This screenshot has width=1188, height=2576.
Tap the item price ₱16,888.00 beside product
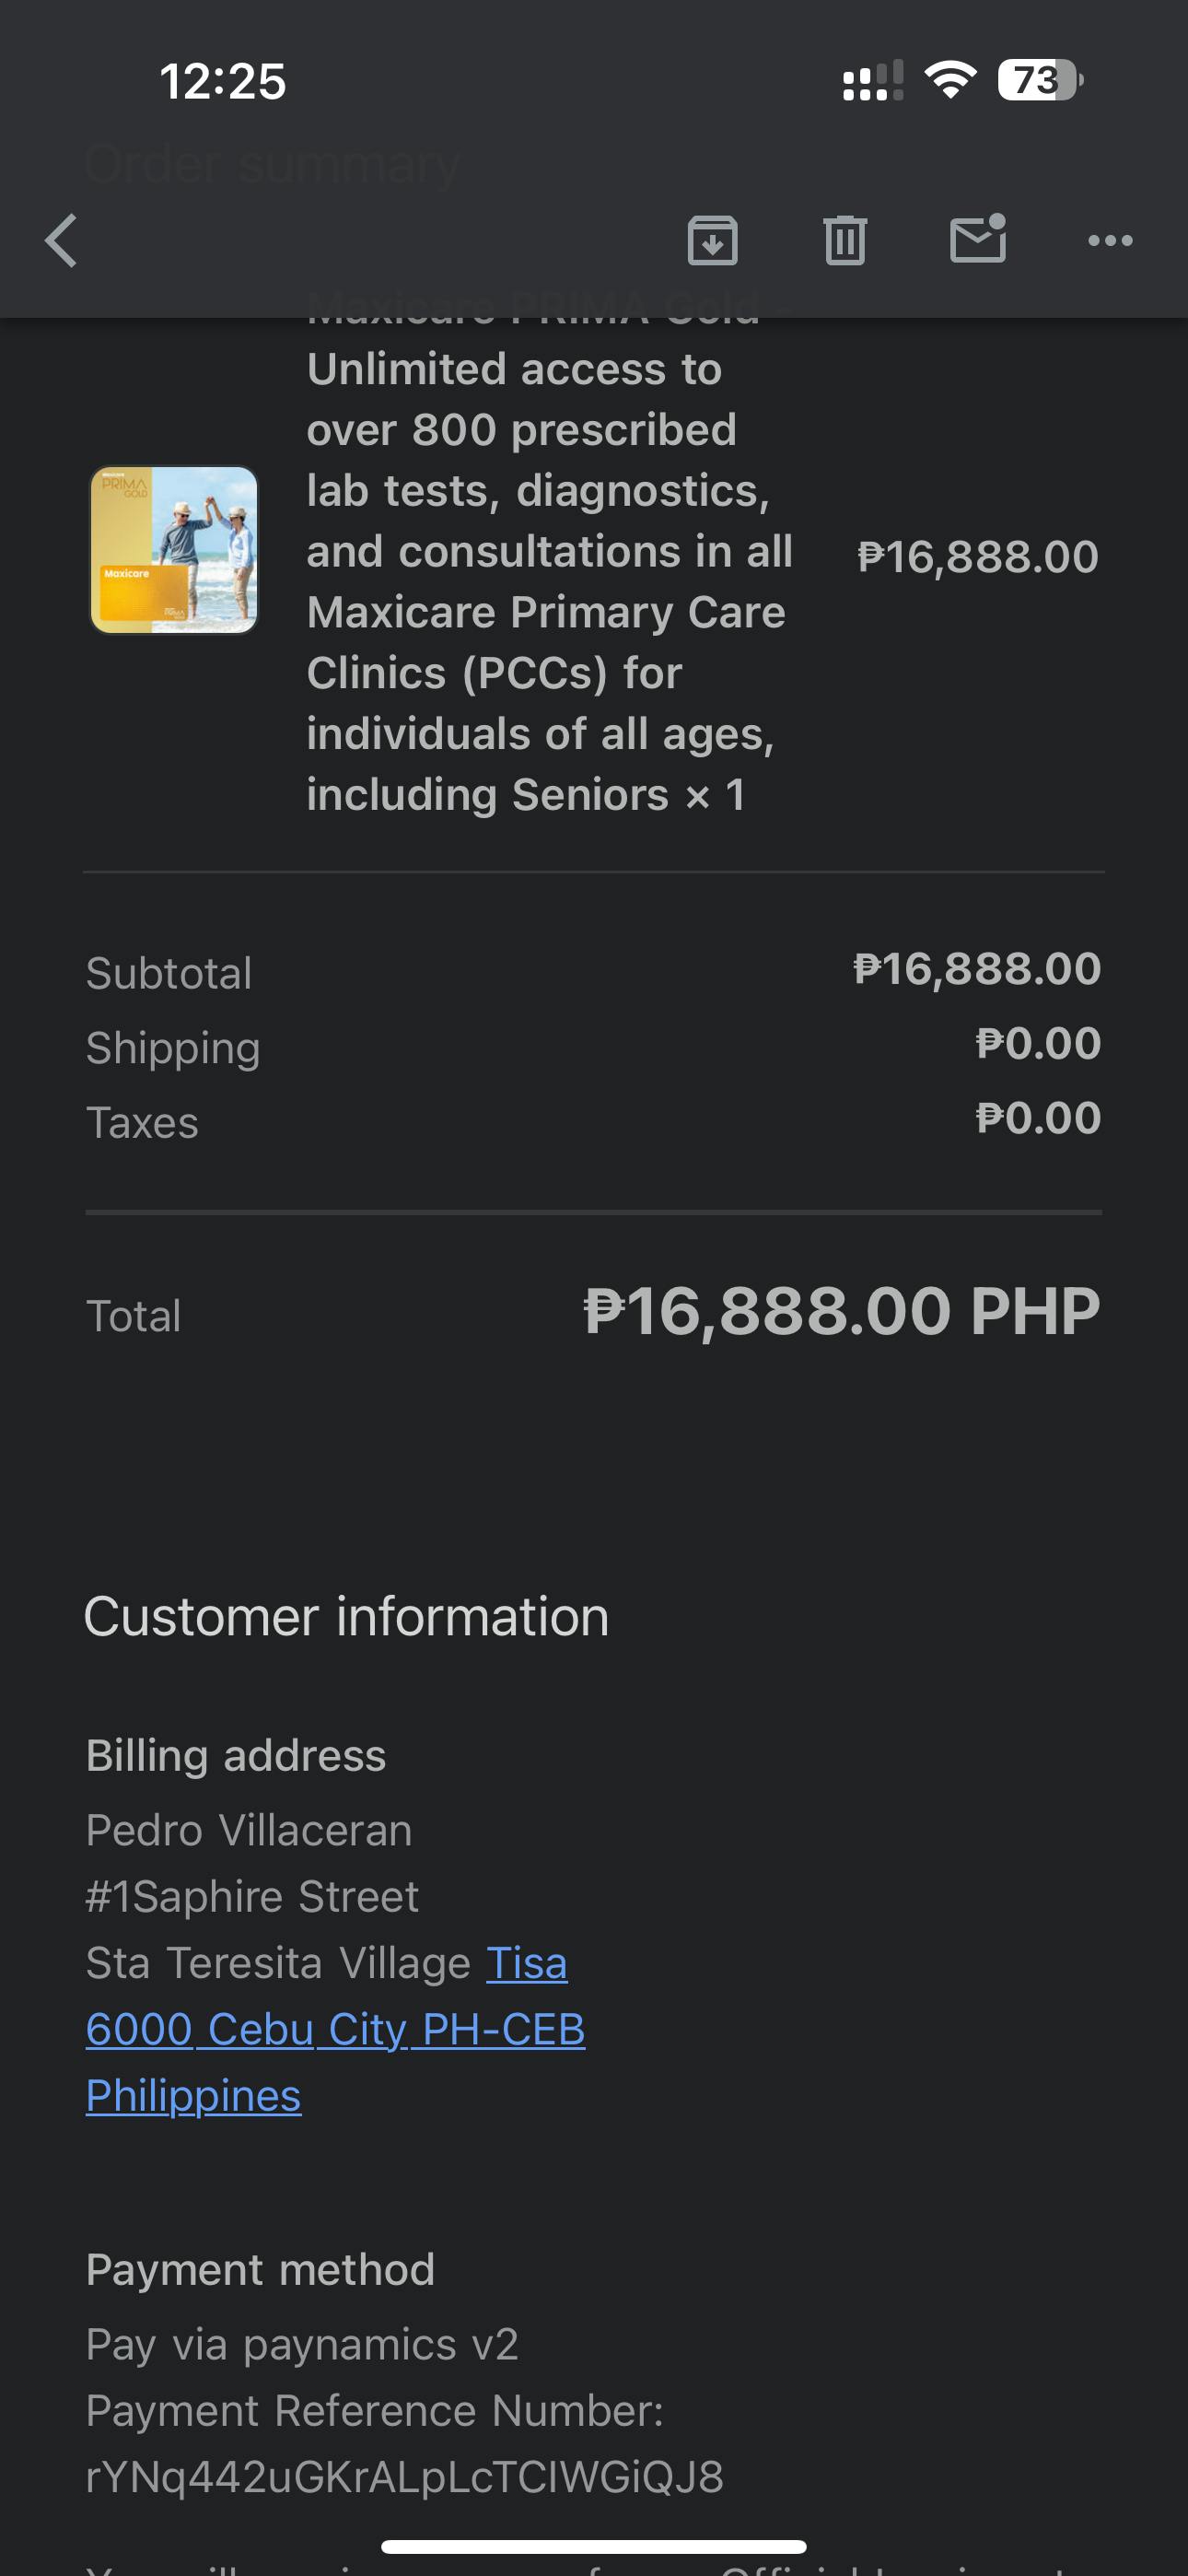pyautogui.click(x=977, y=557)
